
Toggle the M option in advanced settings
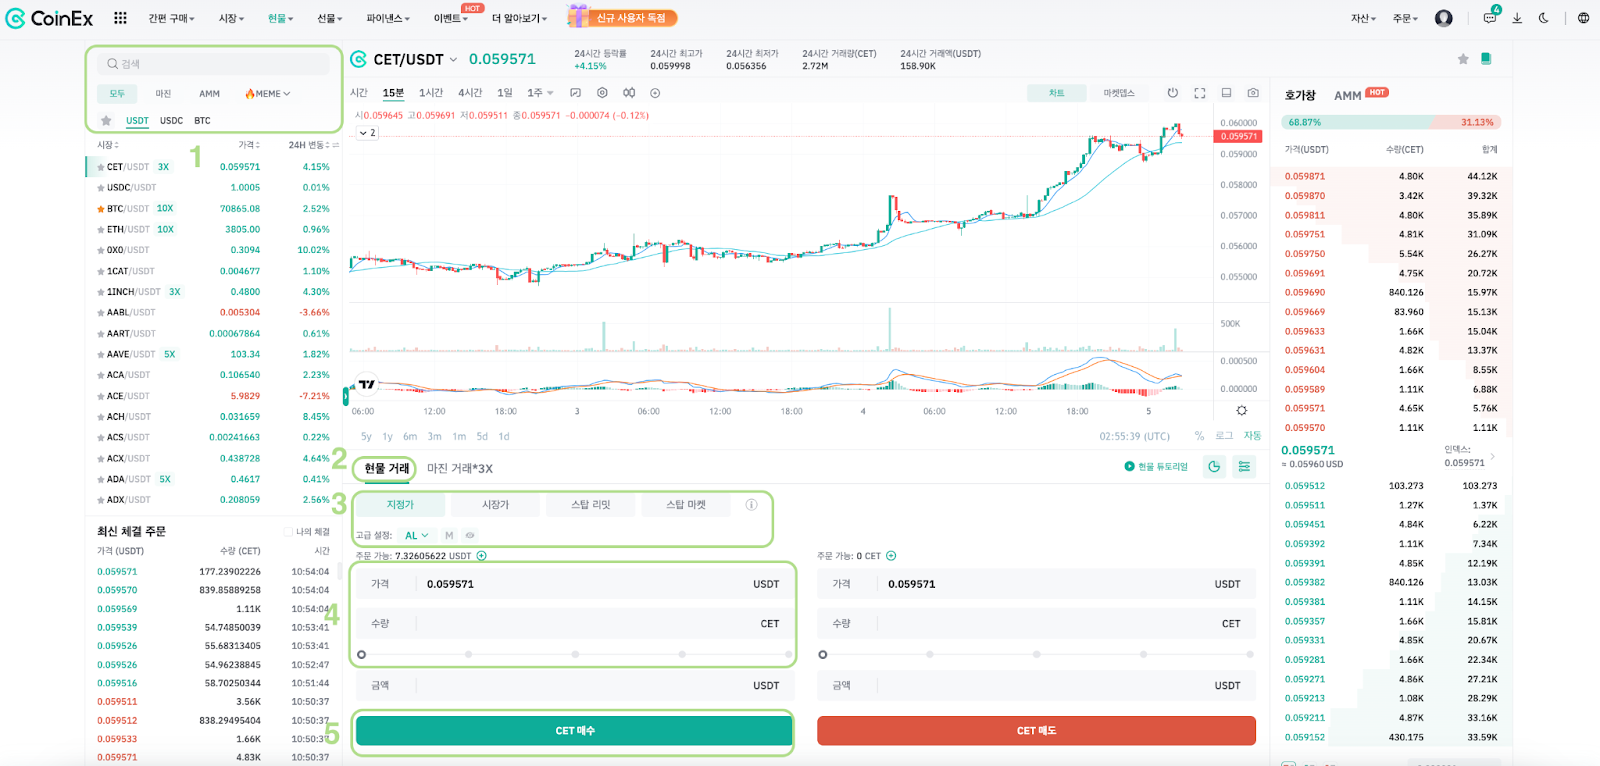[449, 536]
